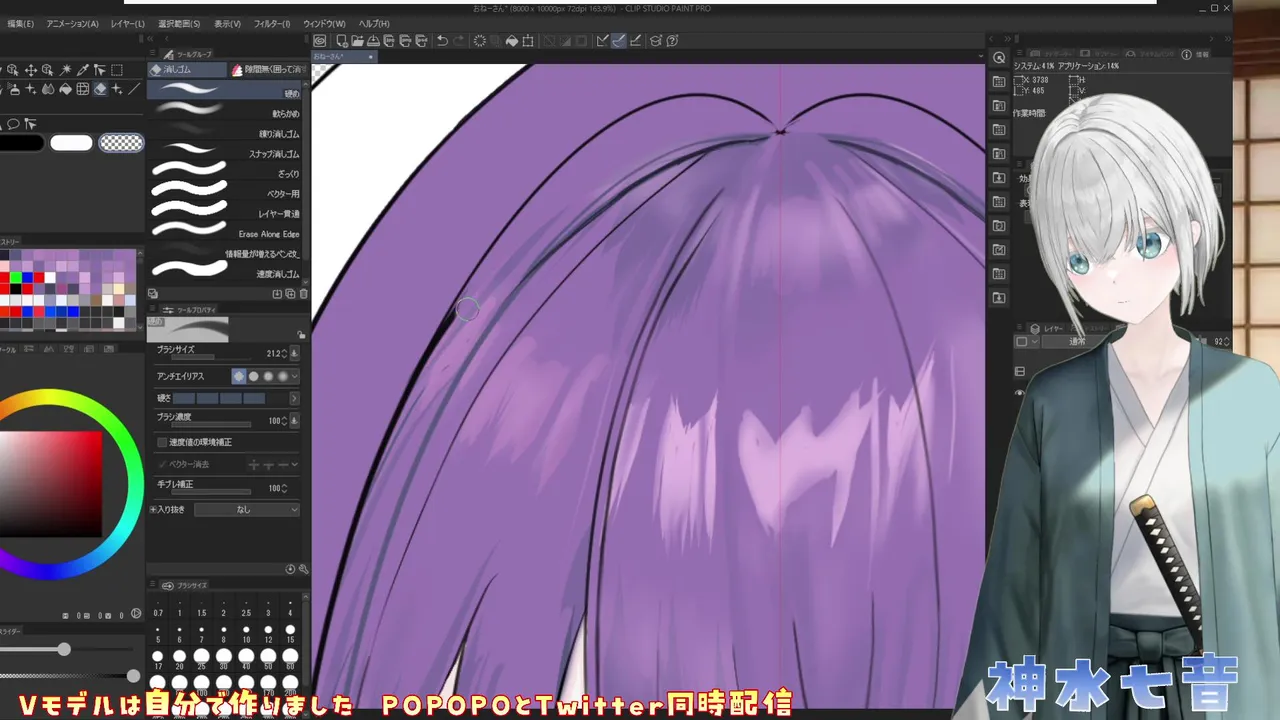This screenshot has width=1280, height=720.
Task: Open sub tool detail wrench icon
Action: coord(303,569)
